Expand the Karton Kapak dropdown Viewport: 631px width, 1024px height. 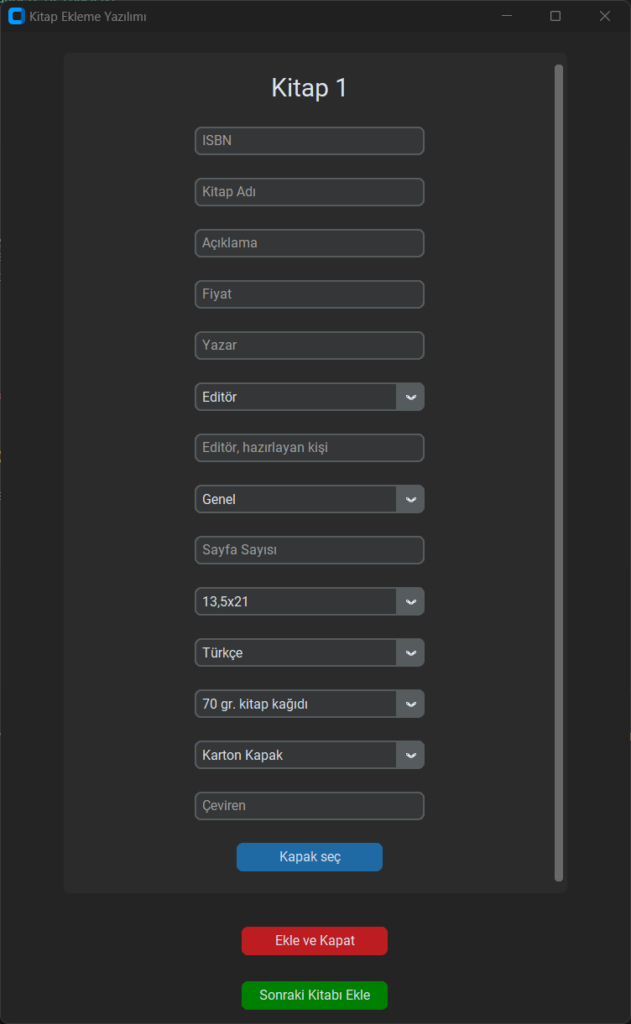coord(410,755)
